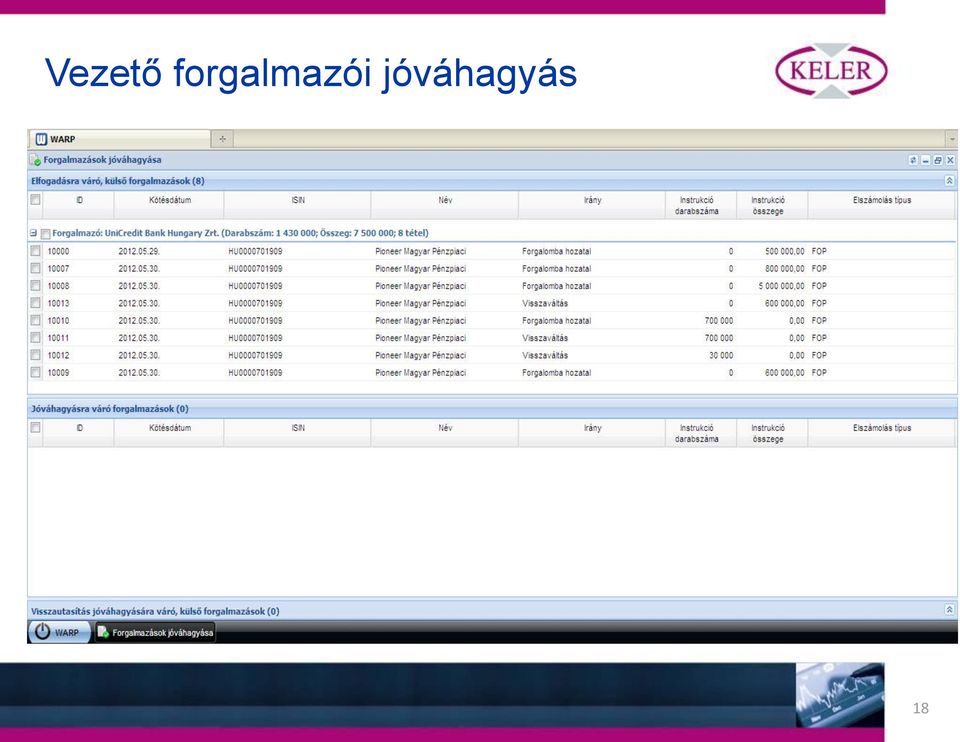Tick select-all checkbox in Elfogadásra váró header

36,200
